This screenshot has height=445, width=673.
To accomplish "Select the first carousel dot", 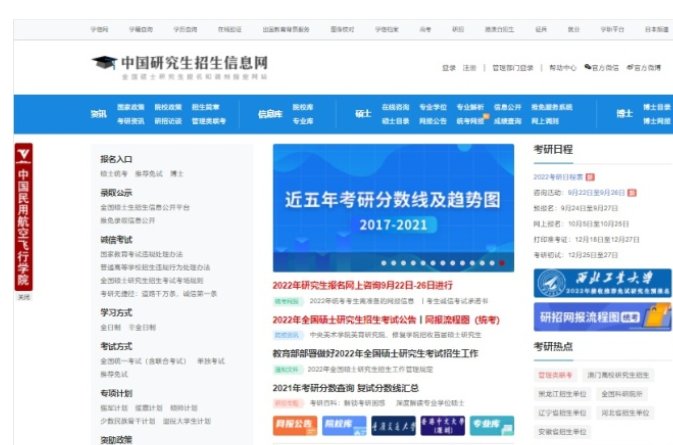I will [x=384, y=263].
